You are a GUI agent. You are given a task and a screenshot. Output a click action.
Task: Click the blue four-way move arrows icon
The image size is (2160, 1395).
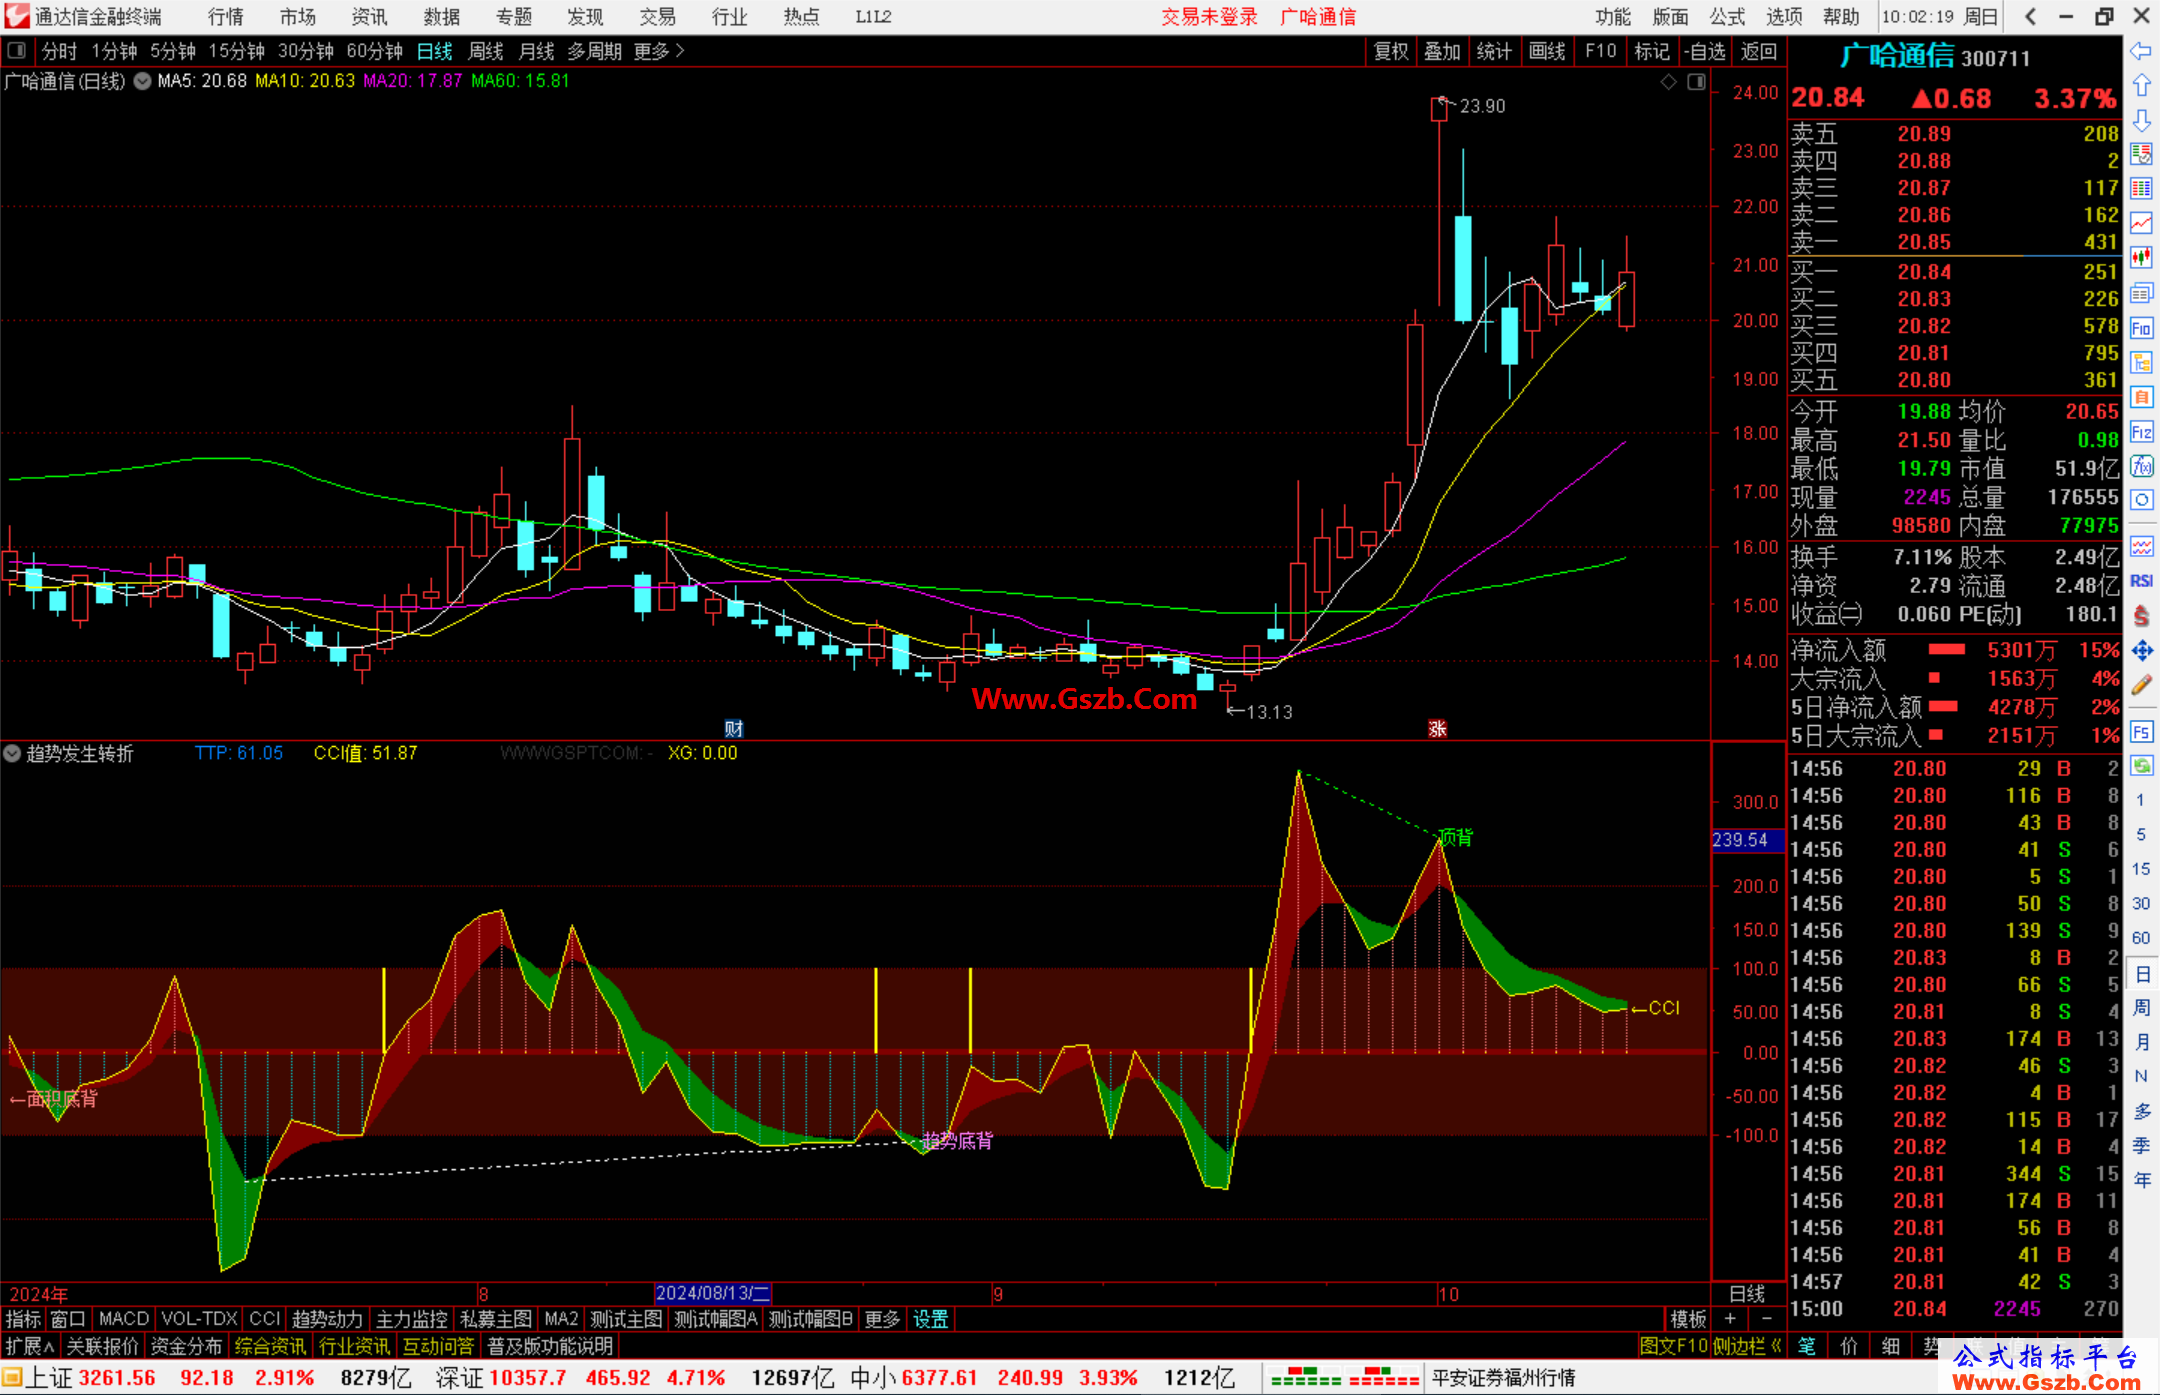2141,651
